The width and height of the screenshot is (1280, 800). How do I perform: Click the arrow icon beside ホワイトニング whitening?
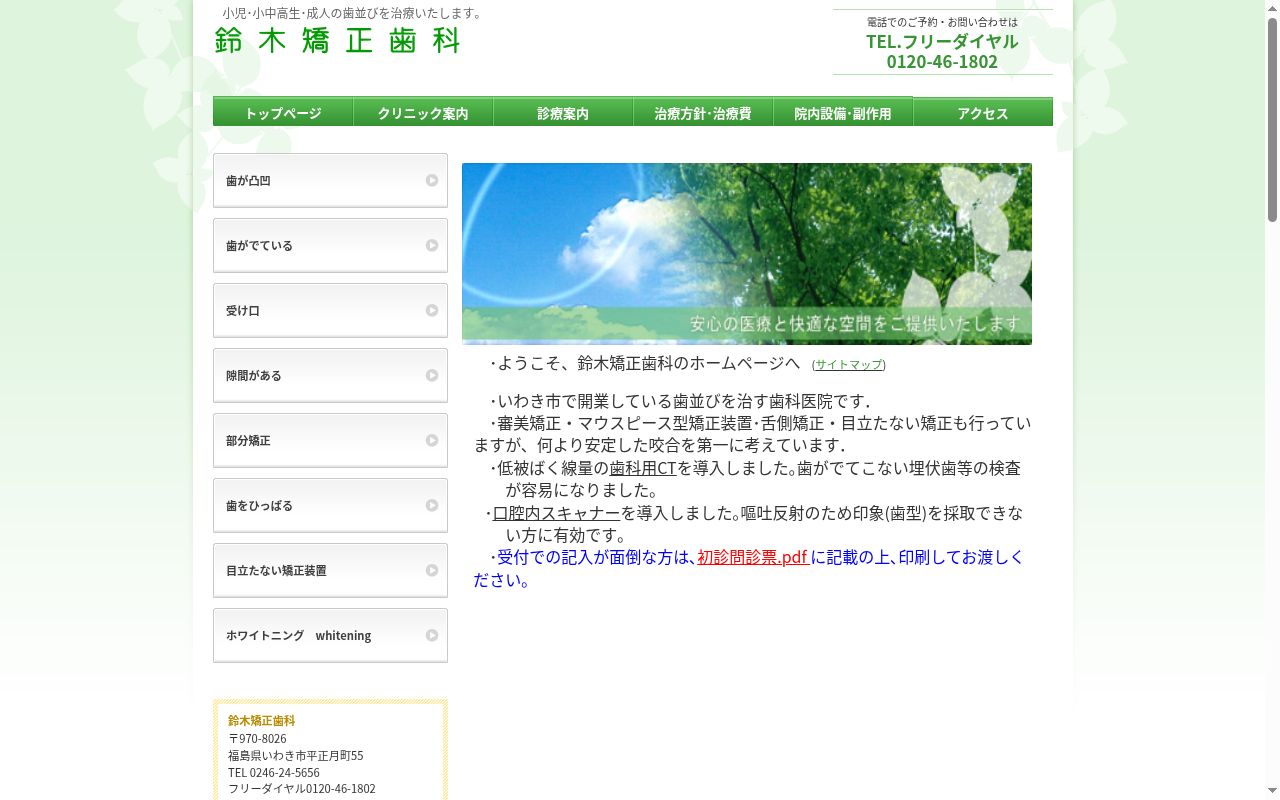click(432, 636)
